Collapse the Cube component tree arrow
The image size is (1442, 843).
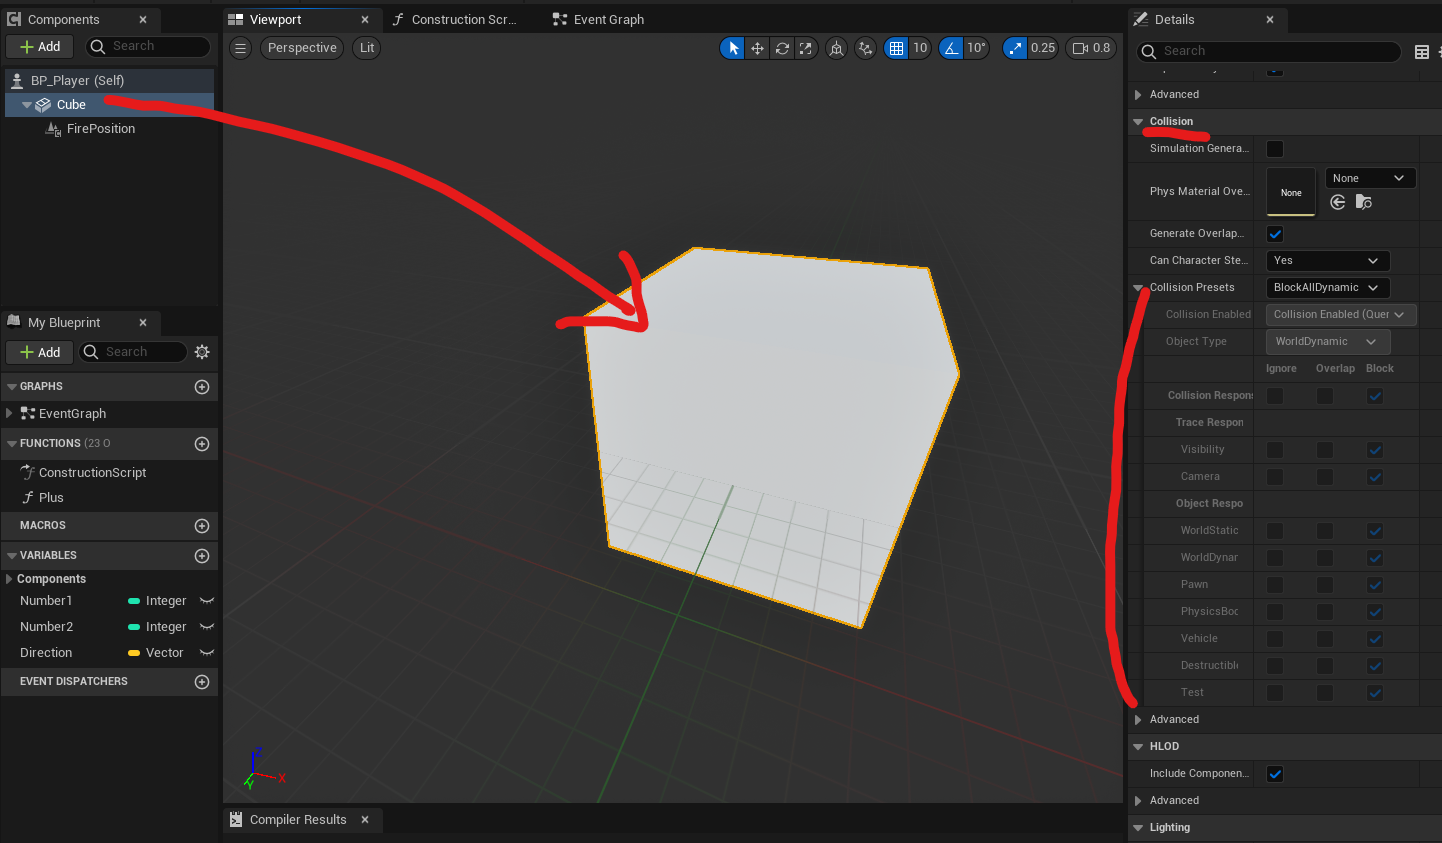(27, 105)
